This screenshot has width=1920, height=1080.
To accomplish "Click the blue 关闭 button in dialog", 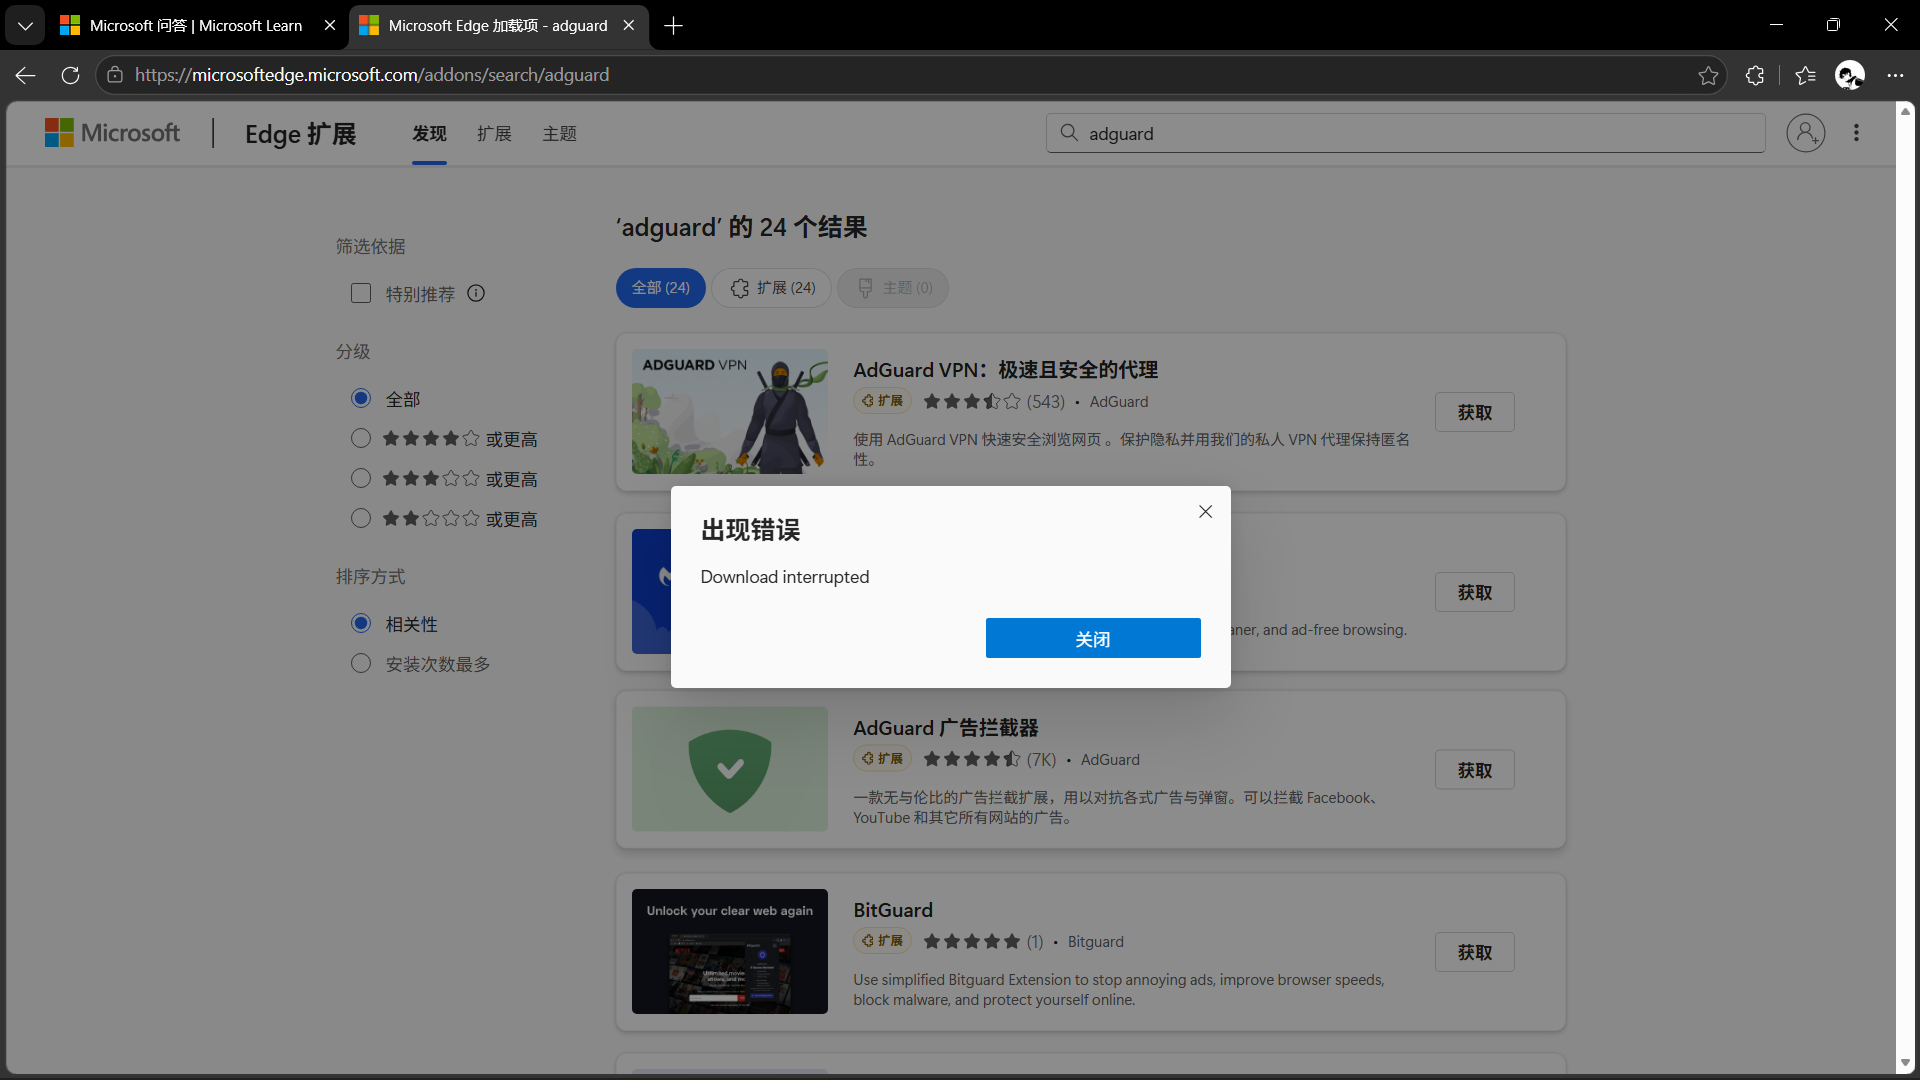I will point(1093,638).
